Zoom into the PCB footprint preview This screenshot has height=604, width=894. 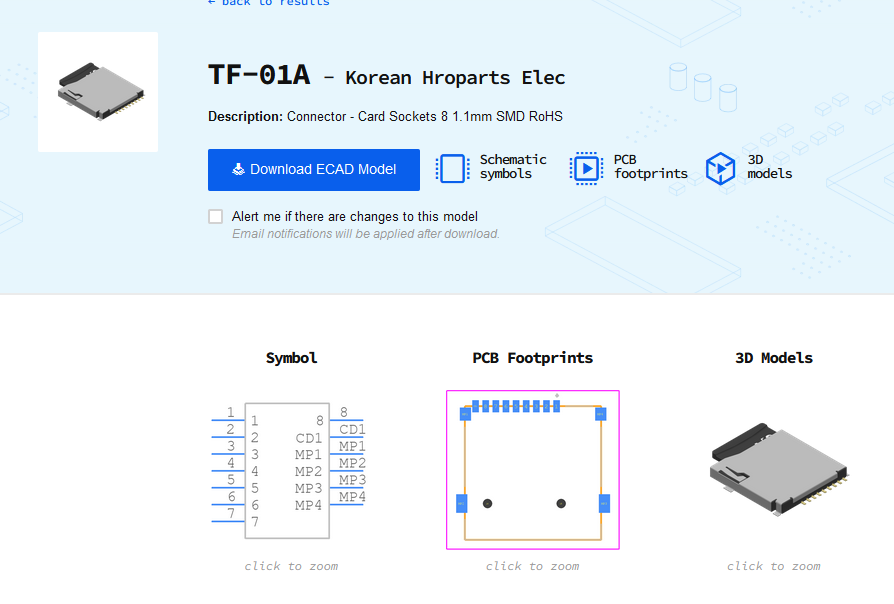(533, 470)
